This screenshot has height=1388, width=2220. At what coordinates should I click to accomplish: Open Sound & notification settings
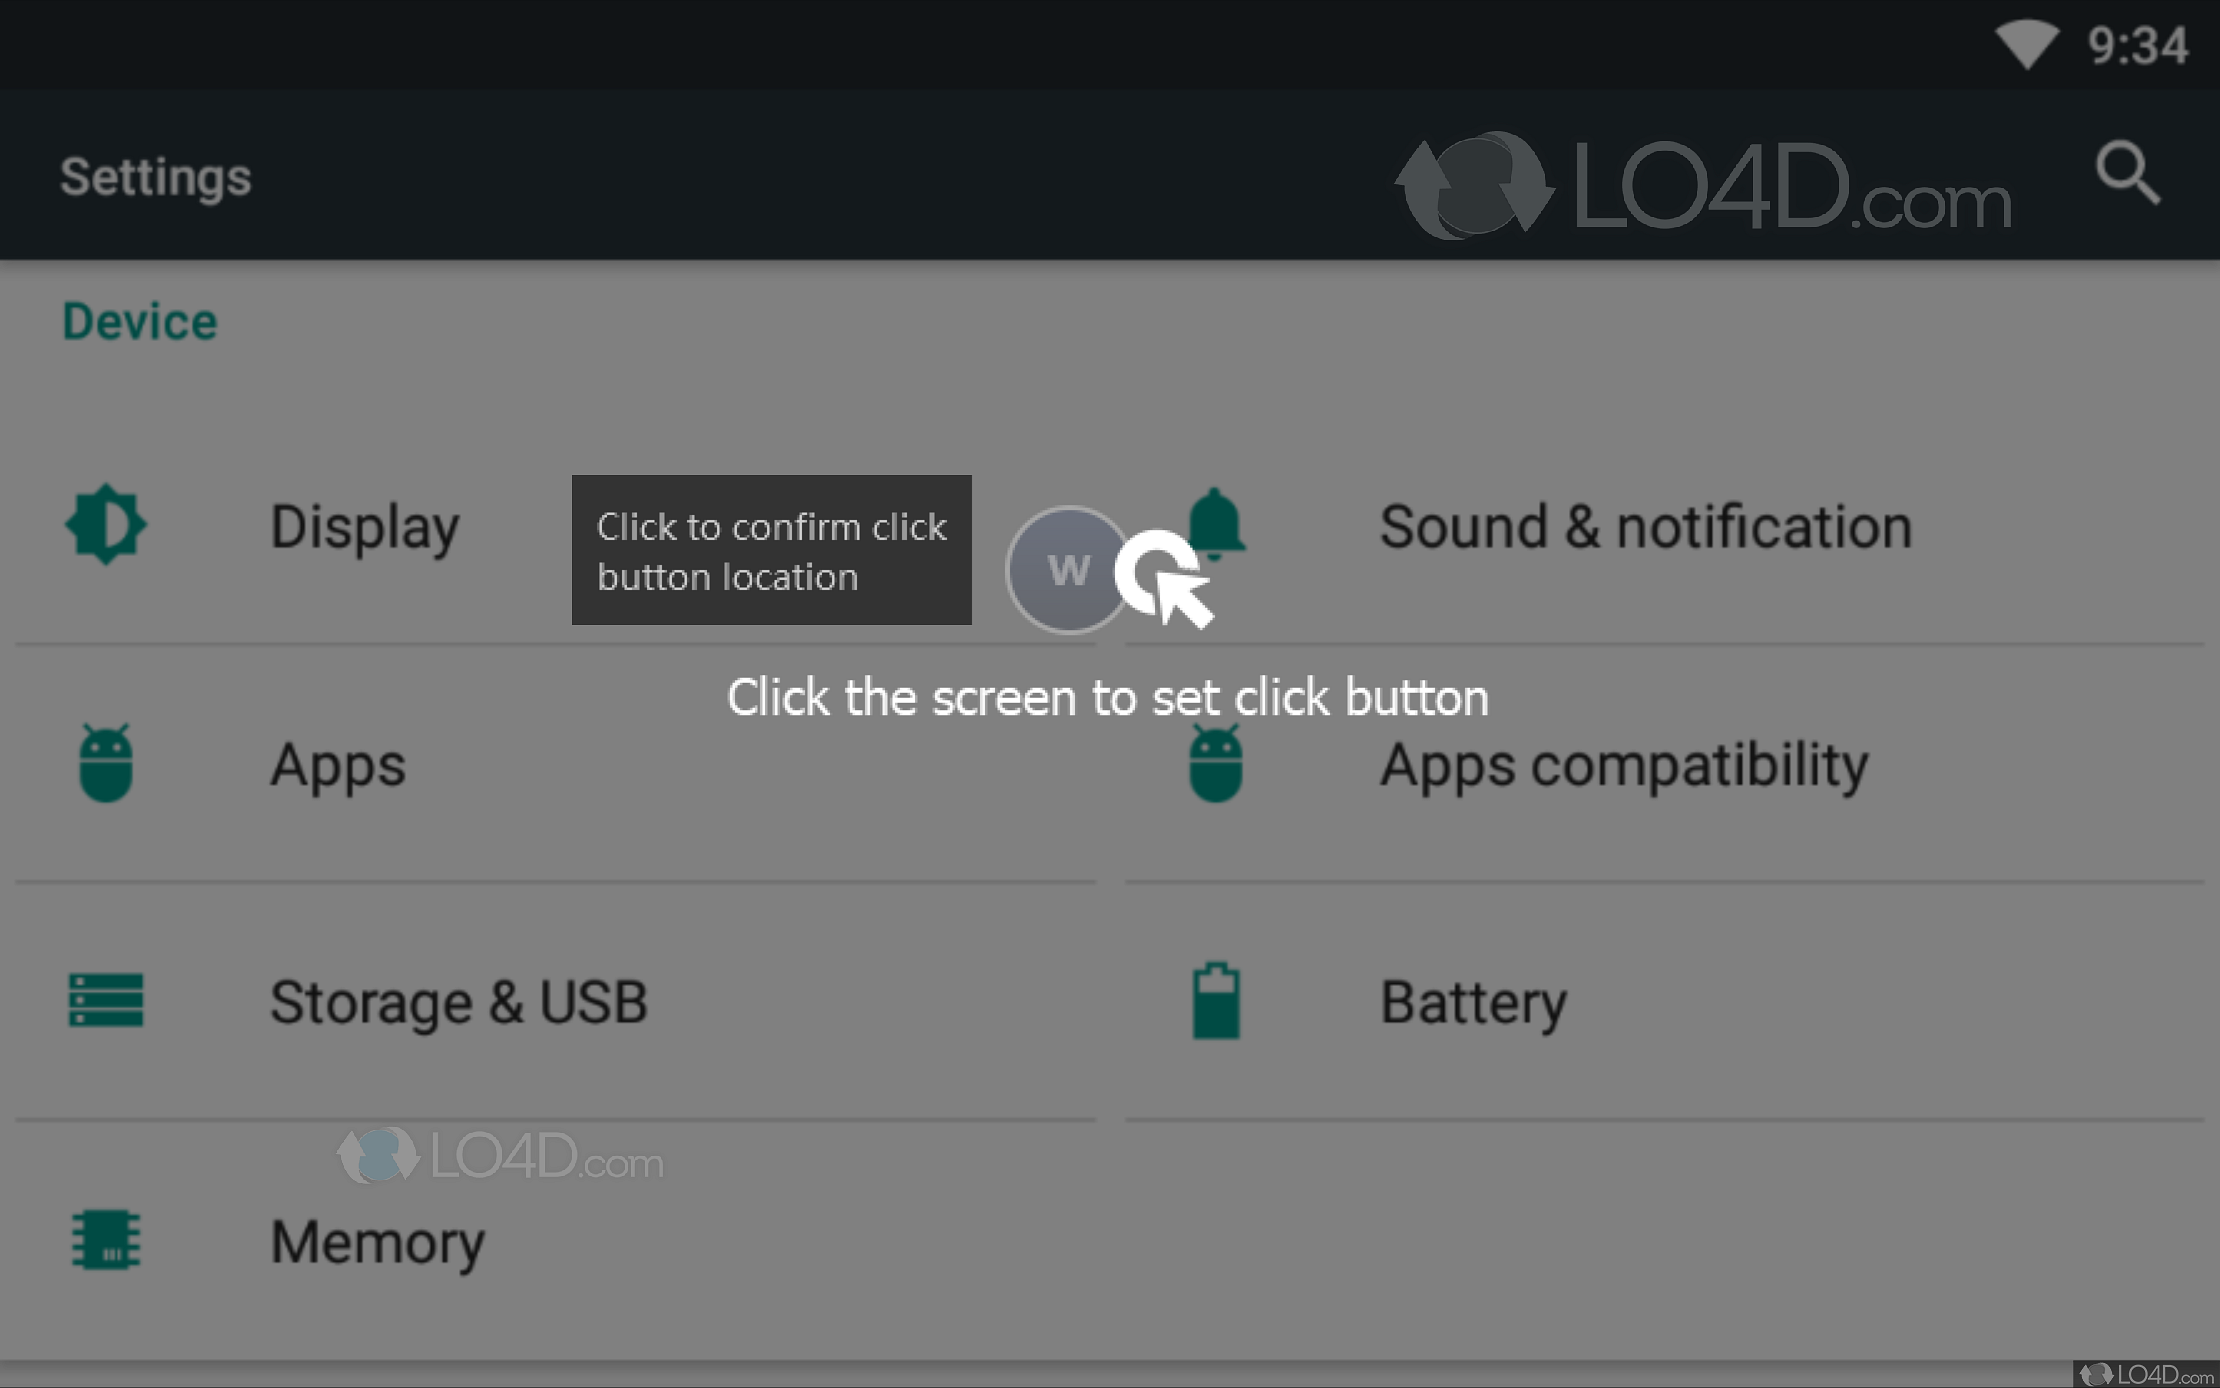click(x=1645, y=527)
